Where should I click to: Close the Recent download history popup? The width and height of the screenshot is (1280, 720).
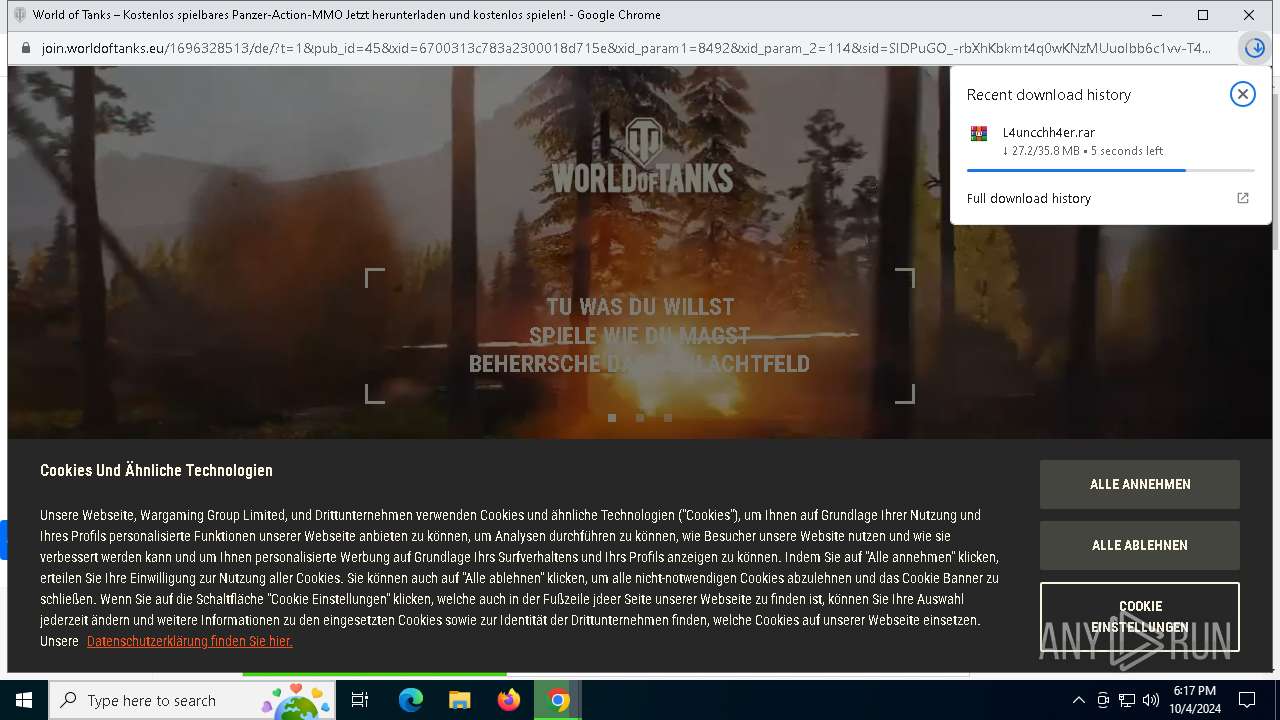[x=1242, y=94]
